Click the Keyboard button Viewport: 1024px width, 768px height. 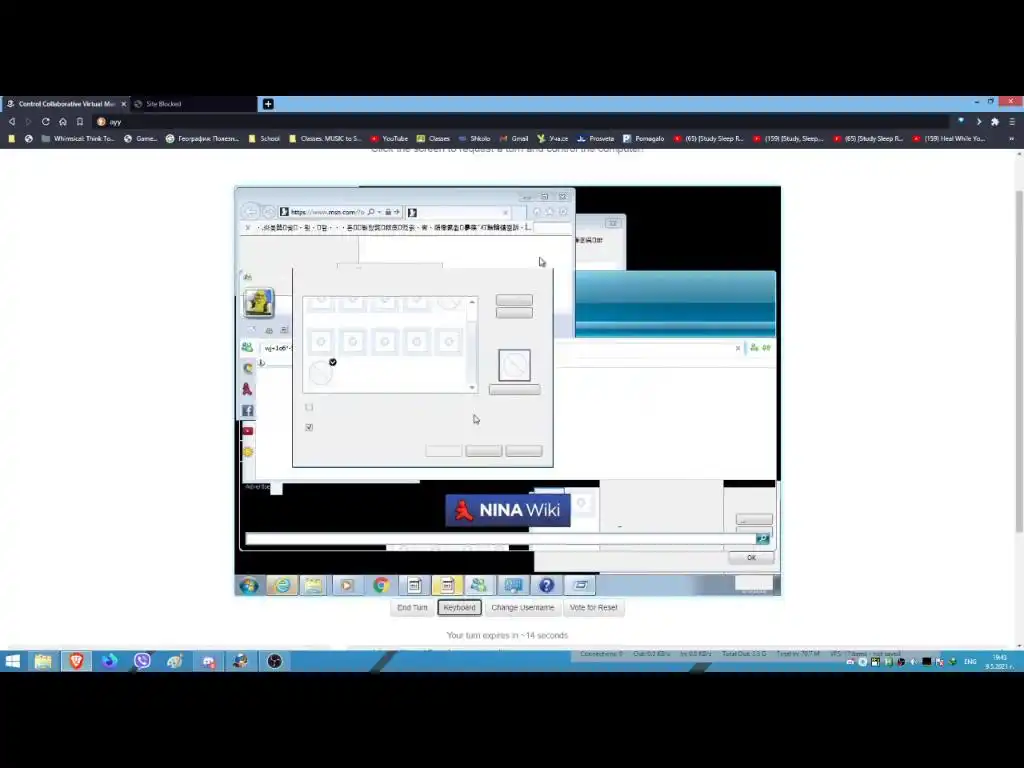click(459, 607)
